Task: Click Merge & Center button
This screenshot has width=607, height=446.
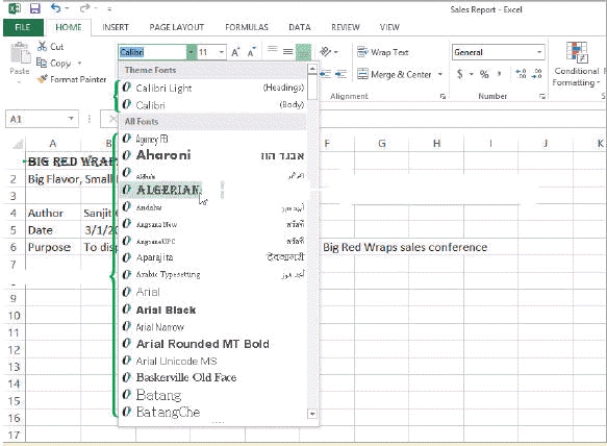Action: pyautogui.click(x=394, y=74)
